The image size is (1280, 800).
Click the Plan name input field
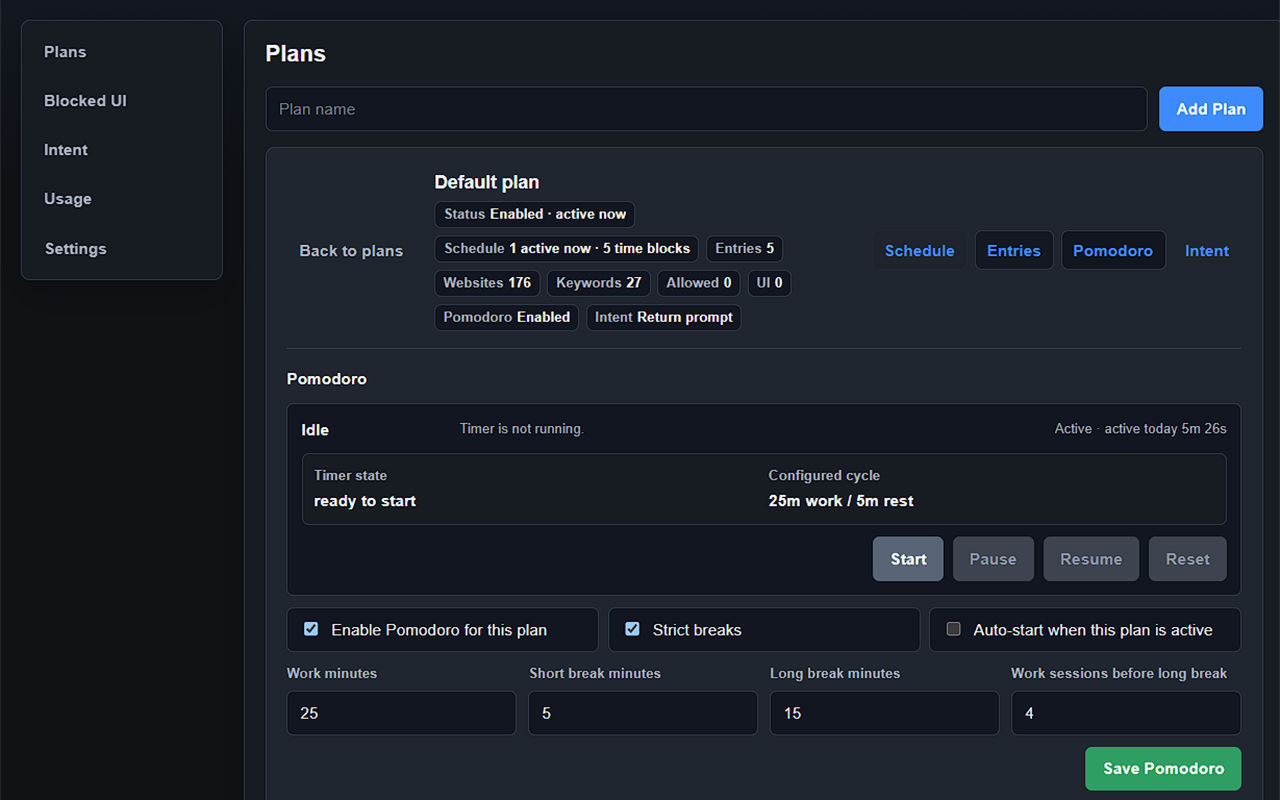point(706,109)
